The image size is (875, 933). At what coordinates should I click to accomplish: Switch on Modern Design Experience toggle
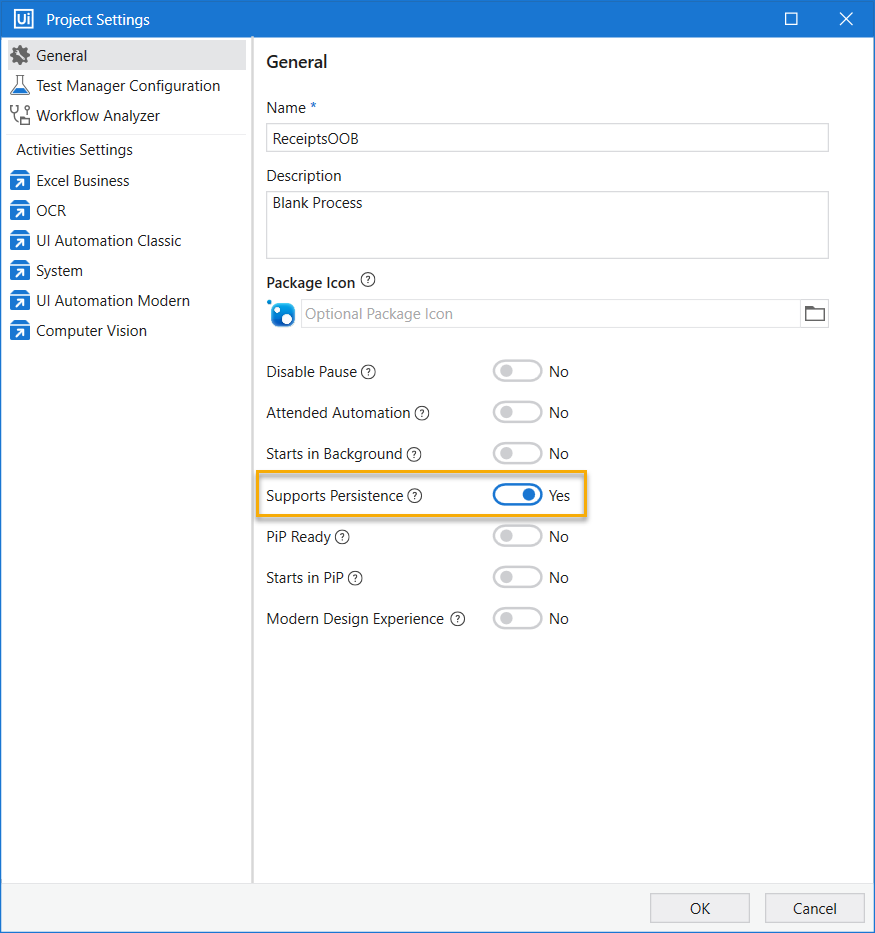point(517,619)
